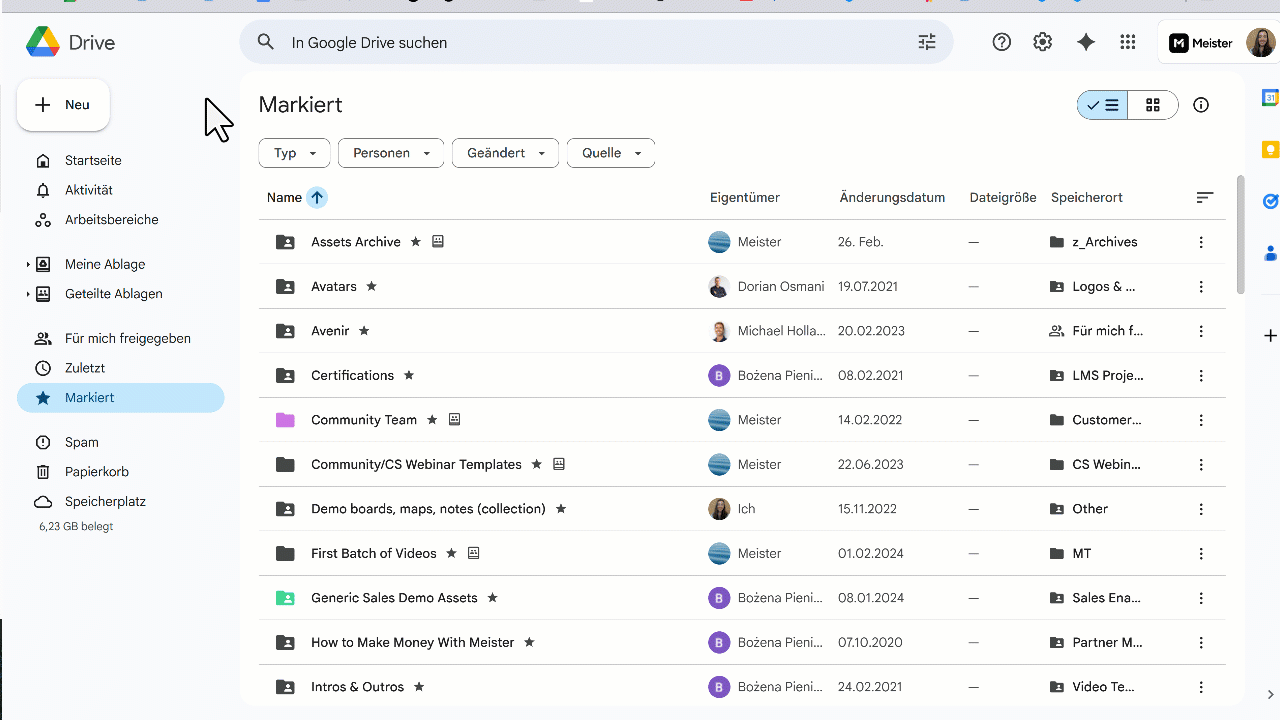The width and height of the screenshot is (1280, 720).
Task: Click the Meister organization badge
Action: click(1201, 43)
